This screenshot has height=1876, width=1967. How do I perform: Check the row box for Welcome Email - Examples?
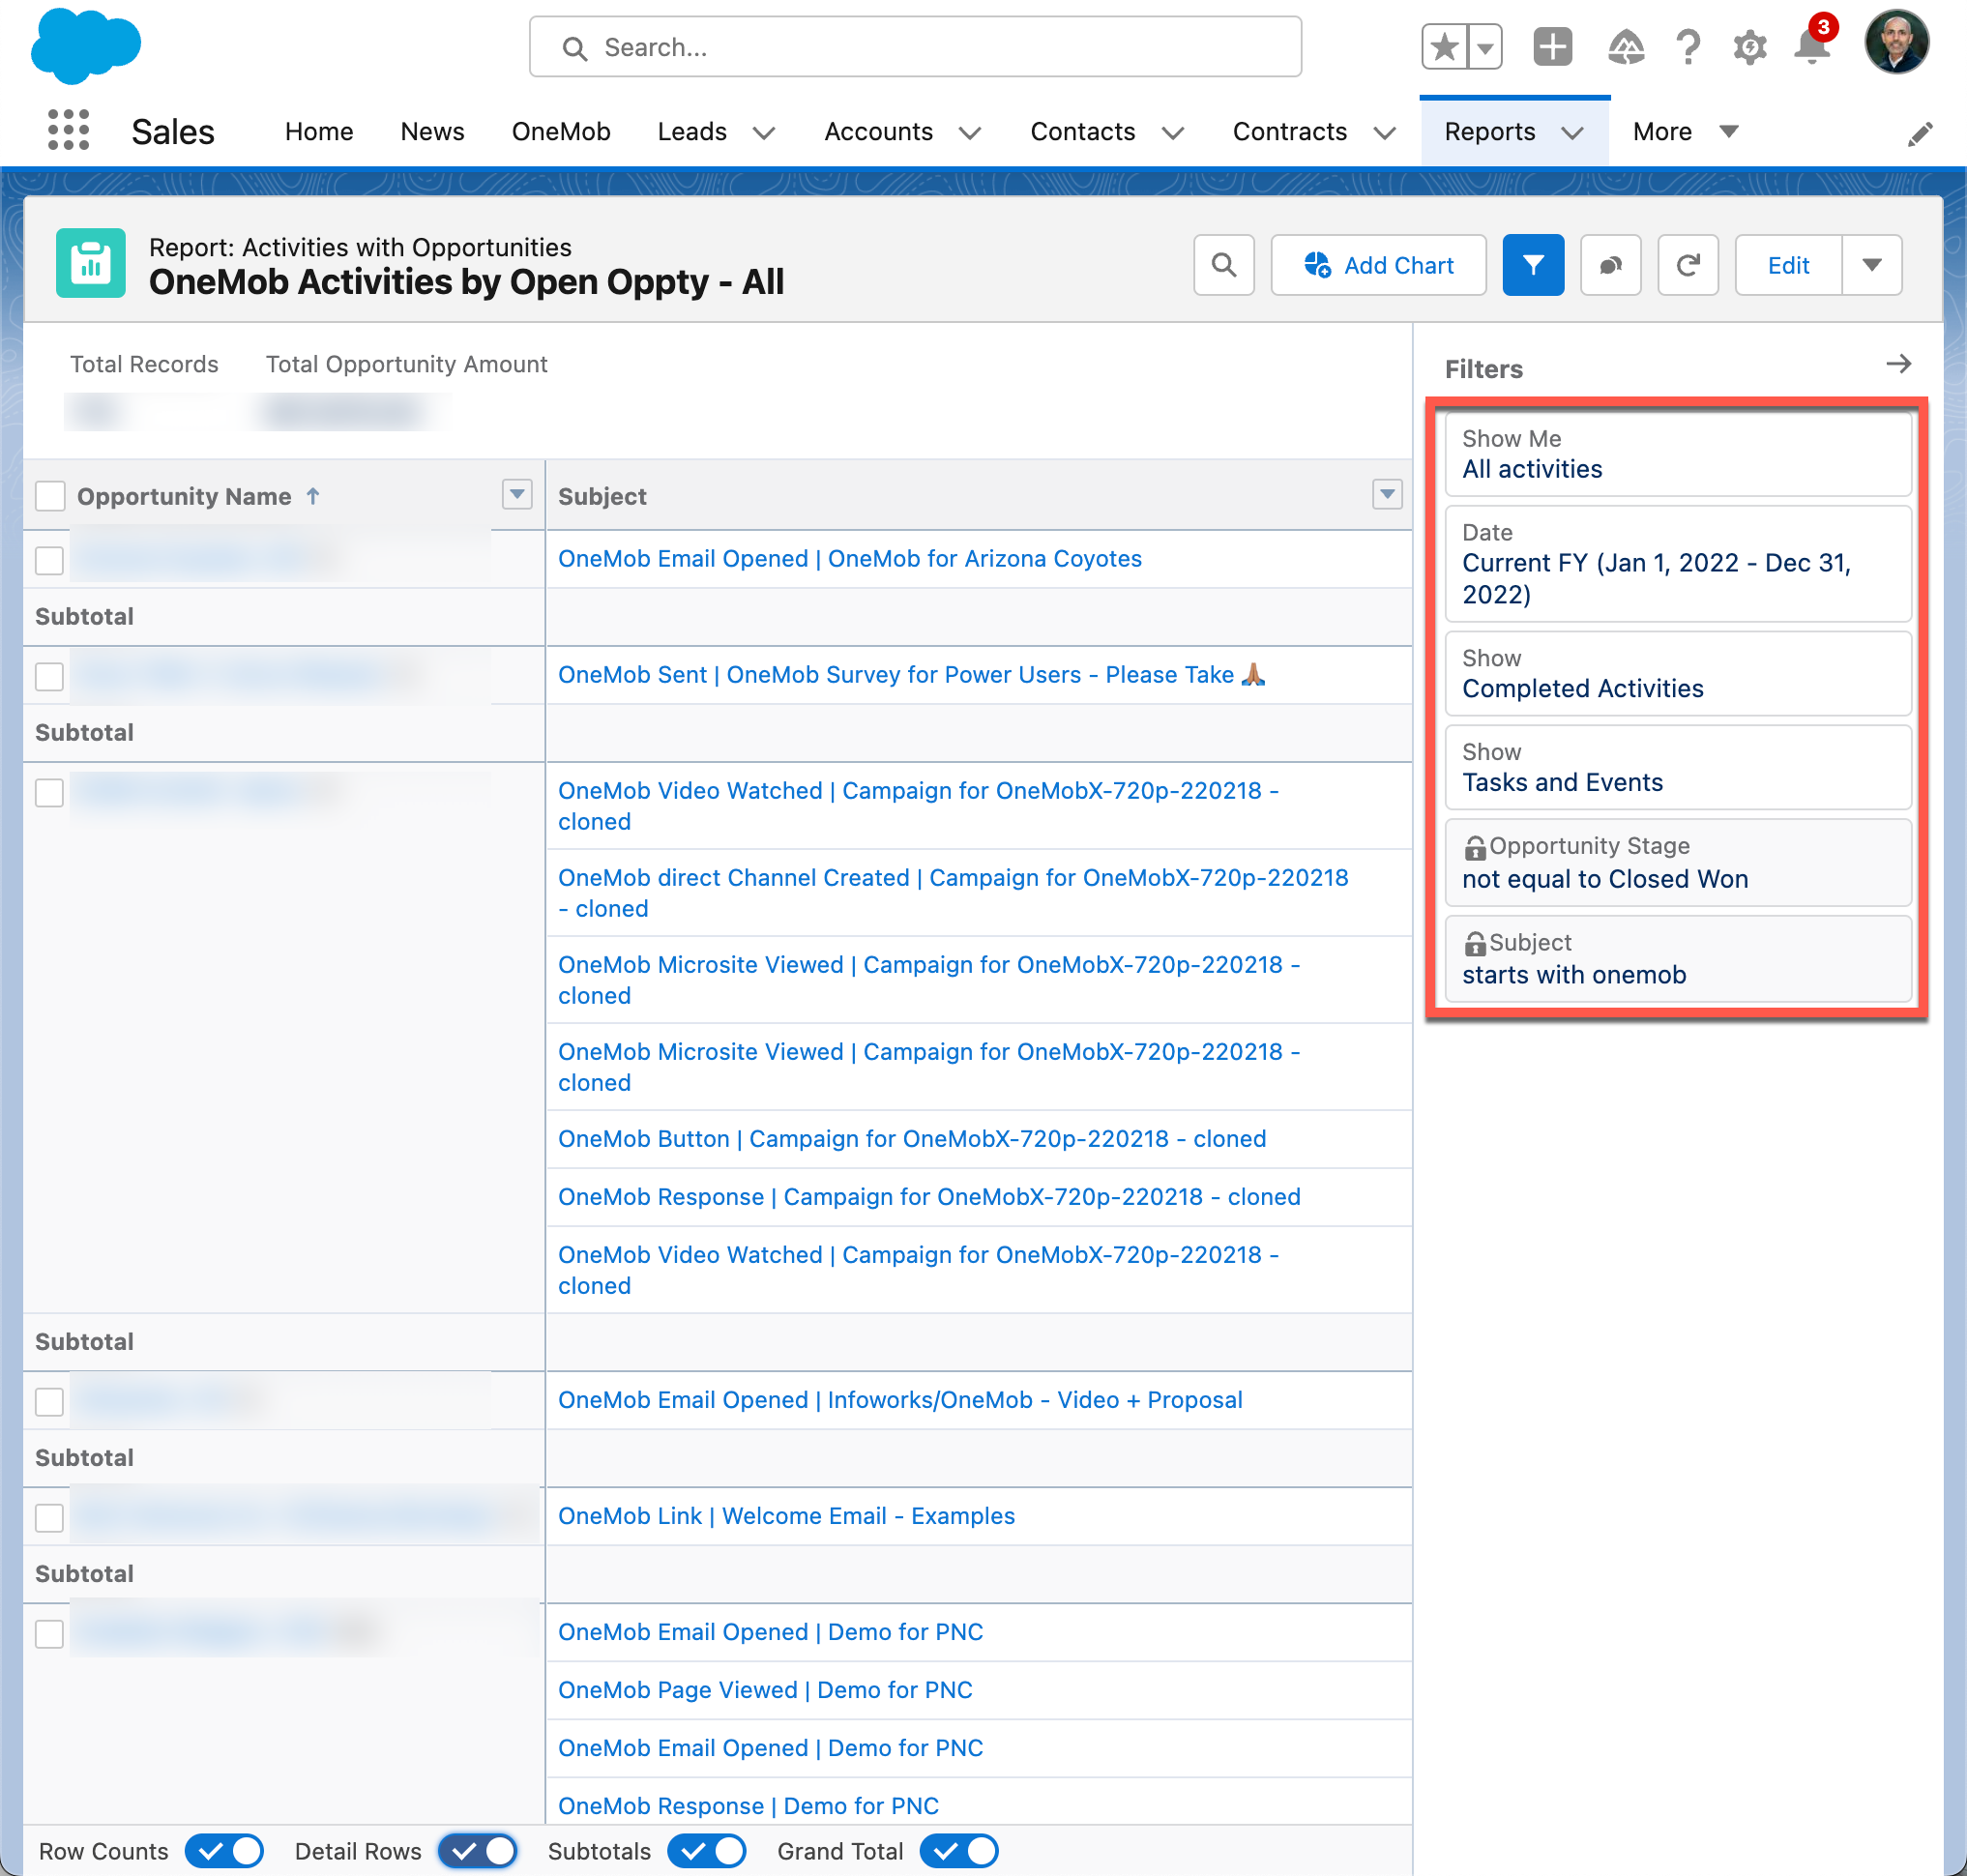(x=50, y=1517)
